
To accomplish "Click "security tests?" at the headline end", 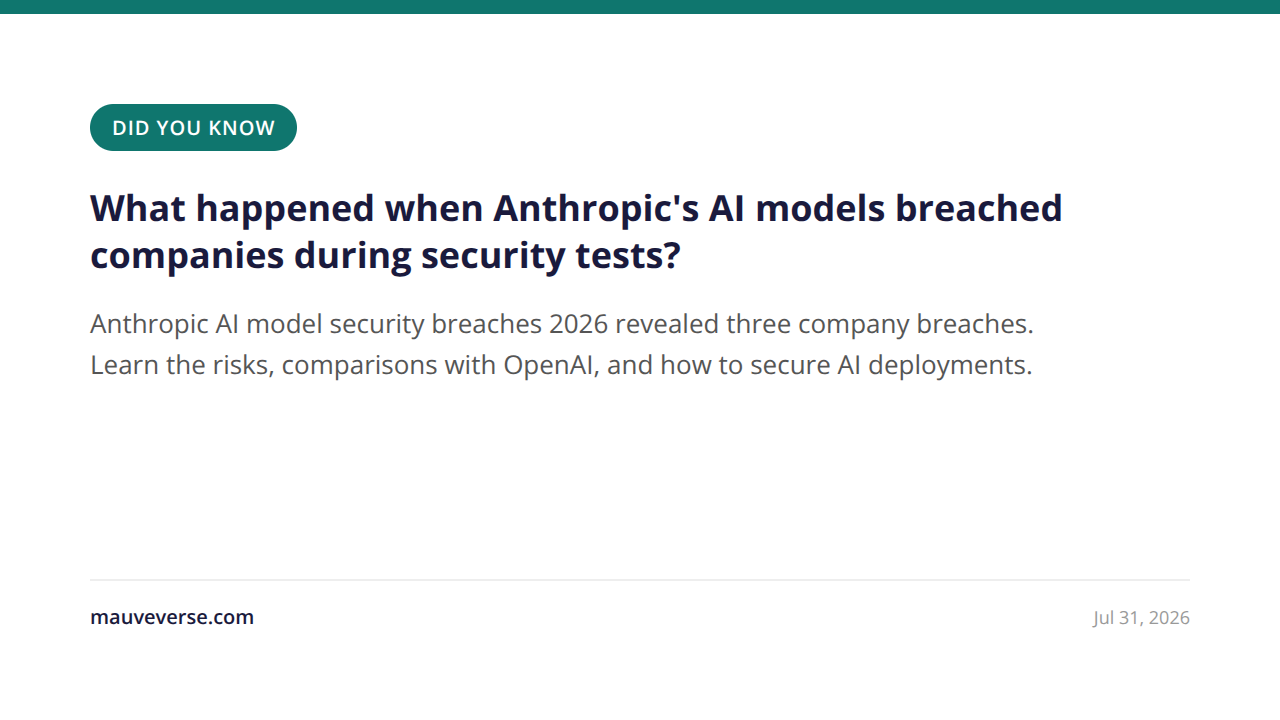I will [550, 256].
